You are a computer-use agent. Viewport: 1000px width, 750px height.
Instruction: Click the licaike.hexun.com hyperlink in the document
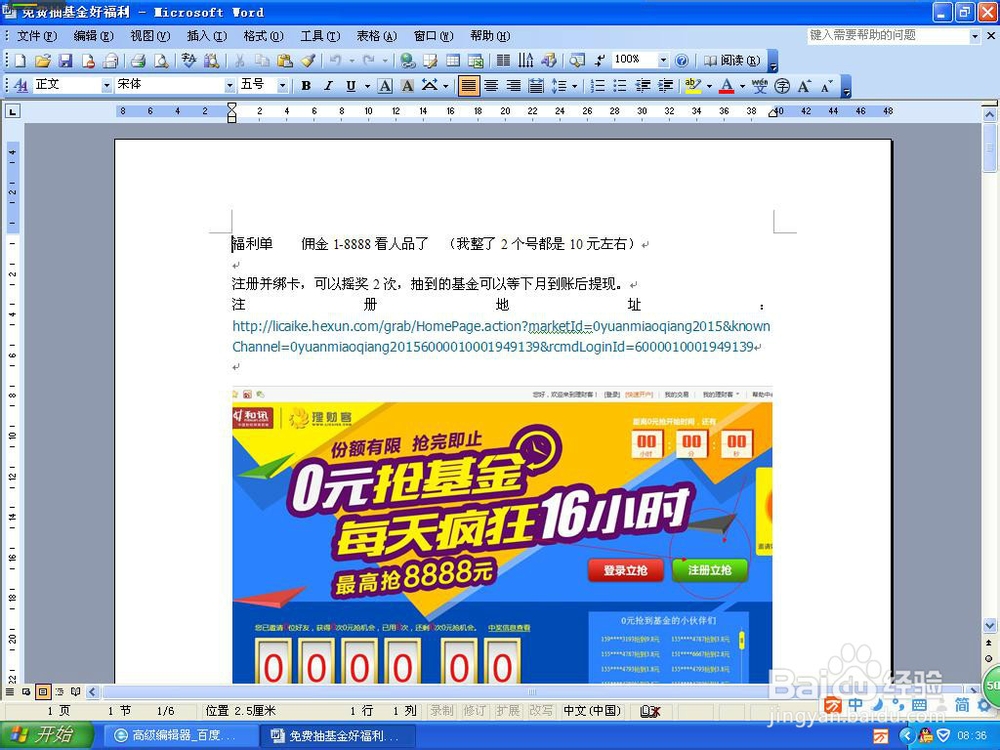pos(501,337)
